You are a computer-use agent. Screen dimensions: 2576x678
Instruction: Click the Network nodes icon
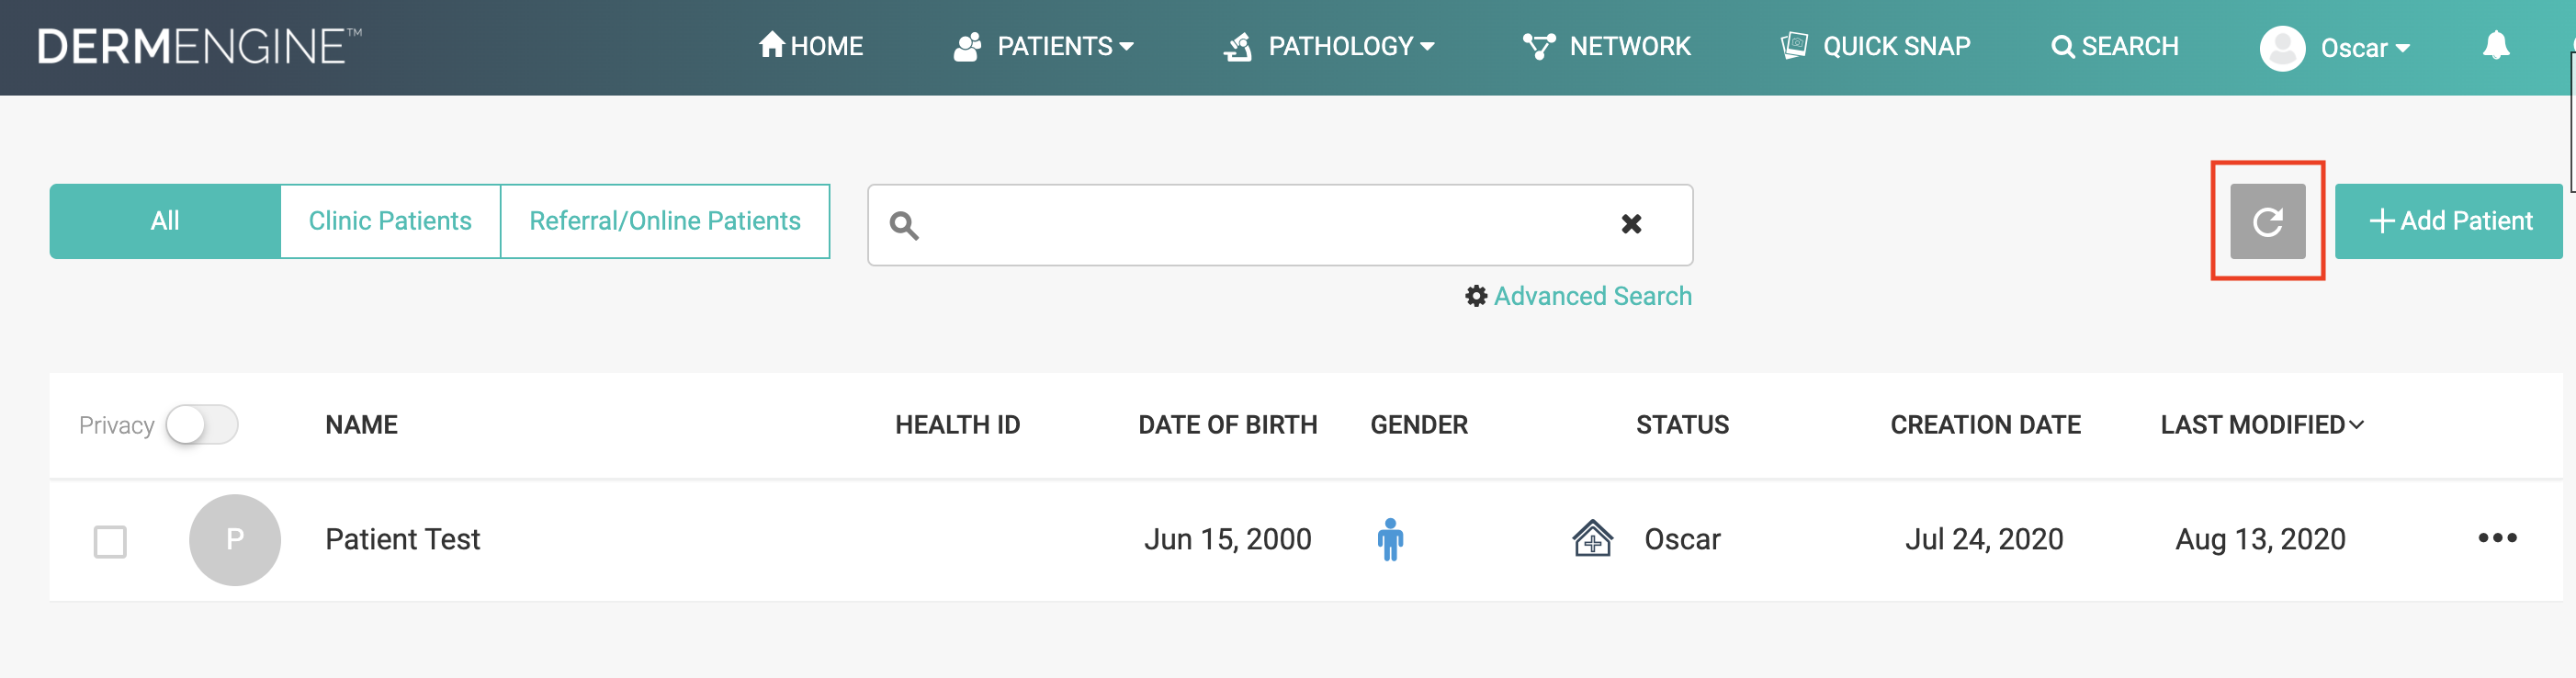[1537, 46]
